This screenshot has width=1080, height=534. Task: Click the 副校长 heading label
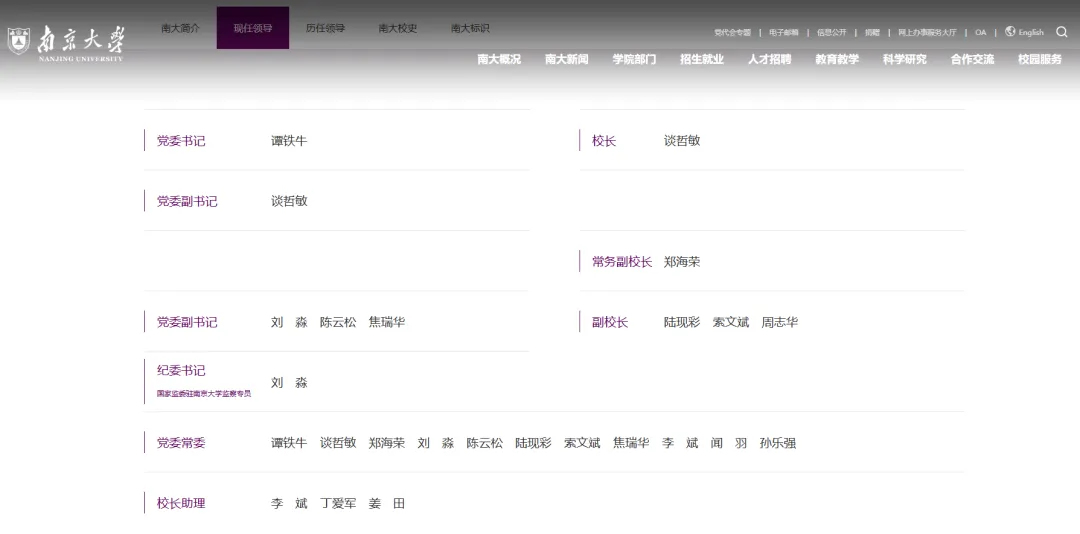(x=610, y=322)
